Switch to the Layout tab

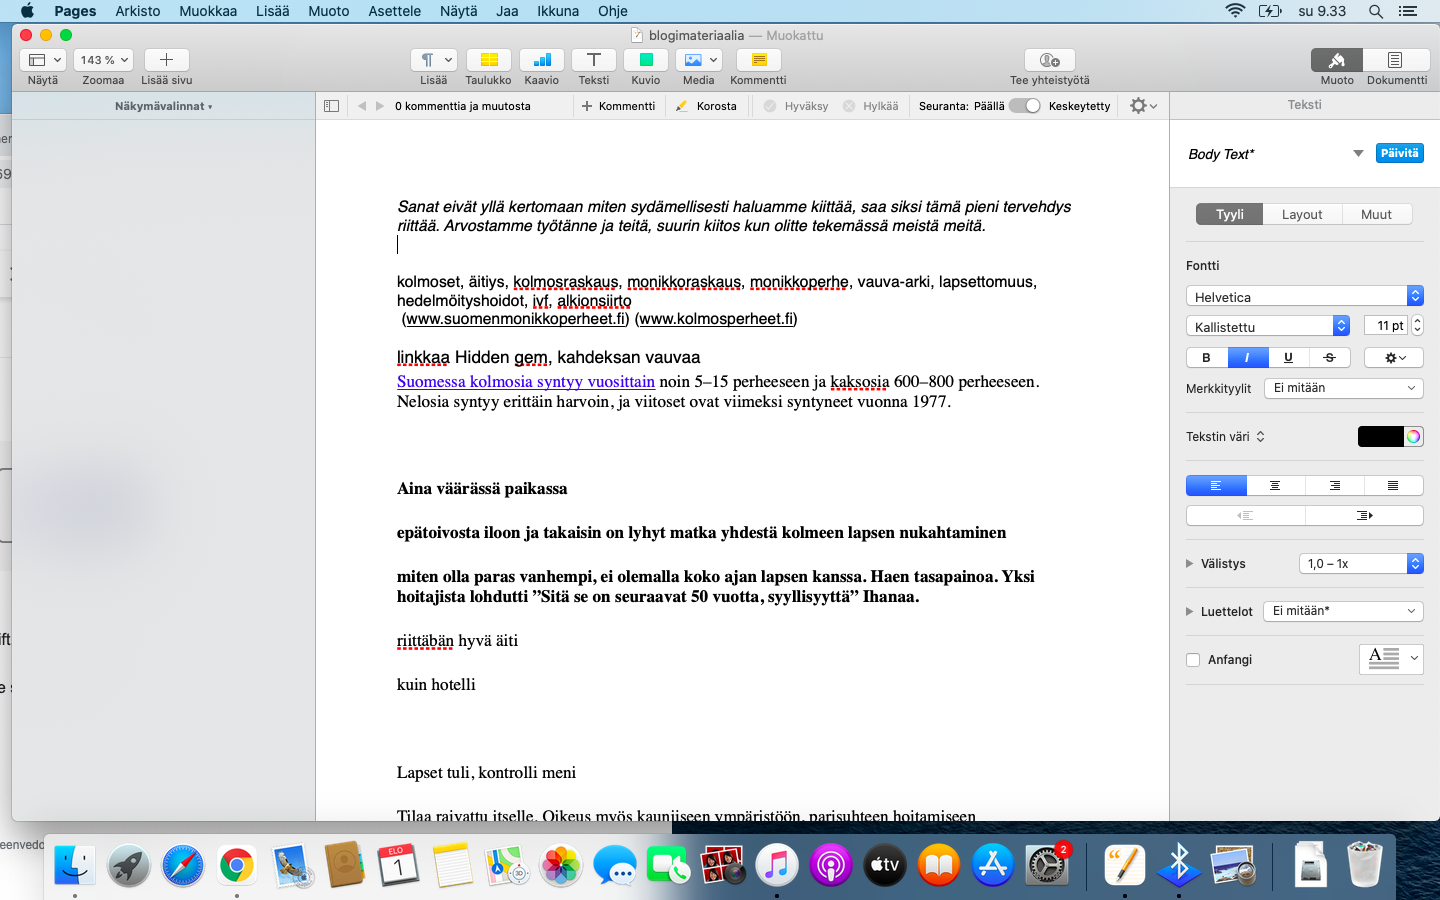tap(1301, 215)
